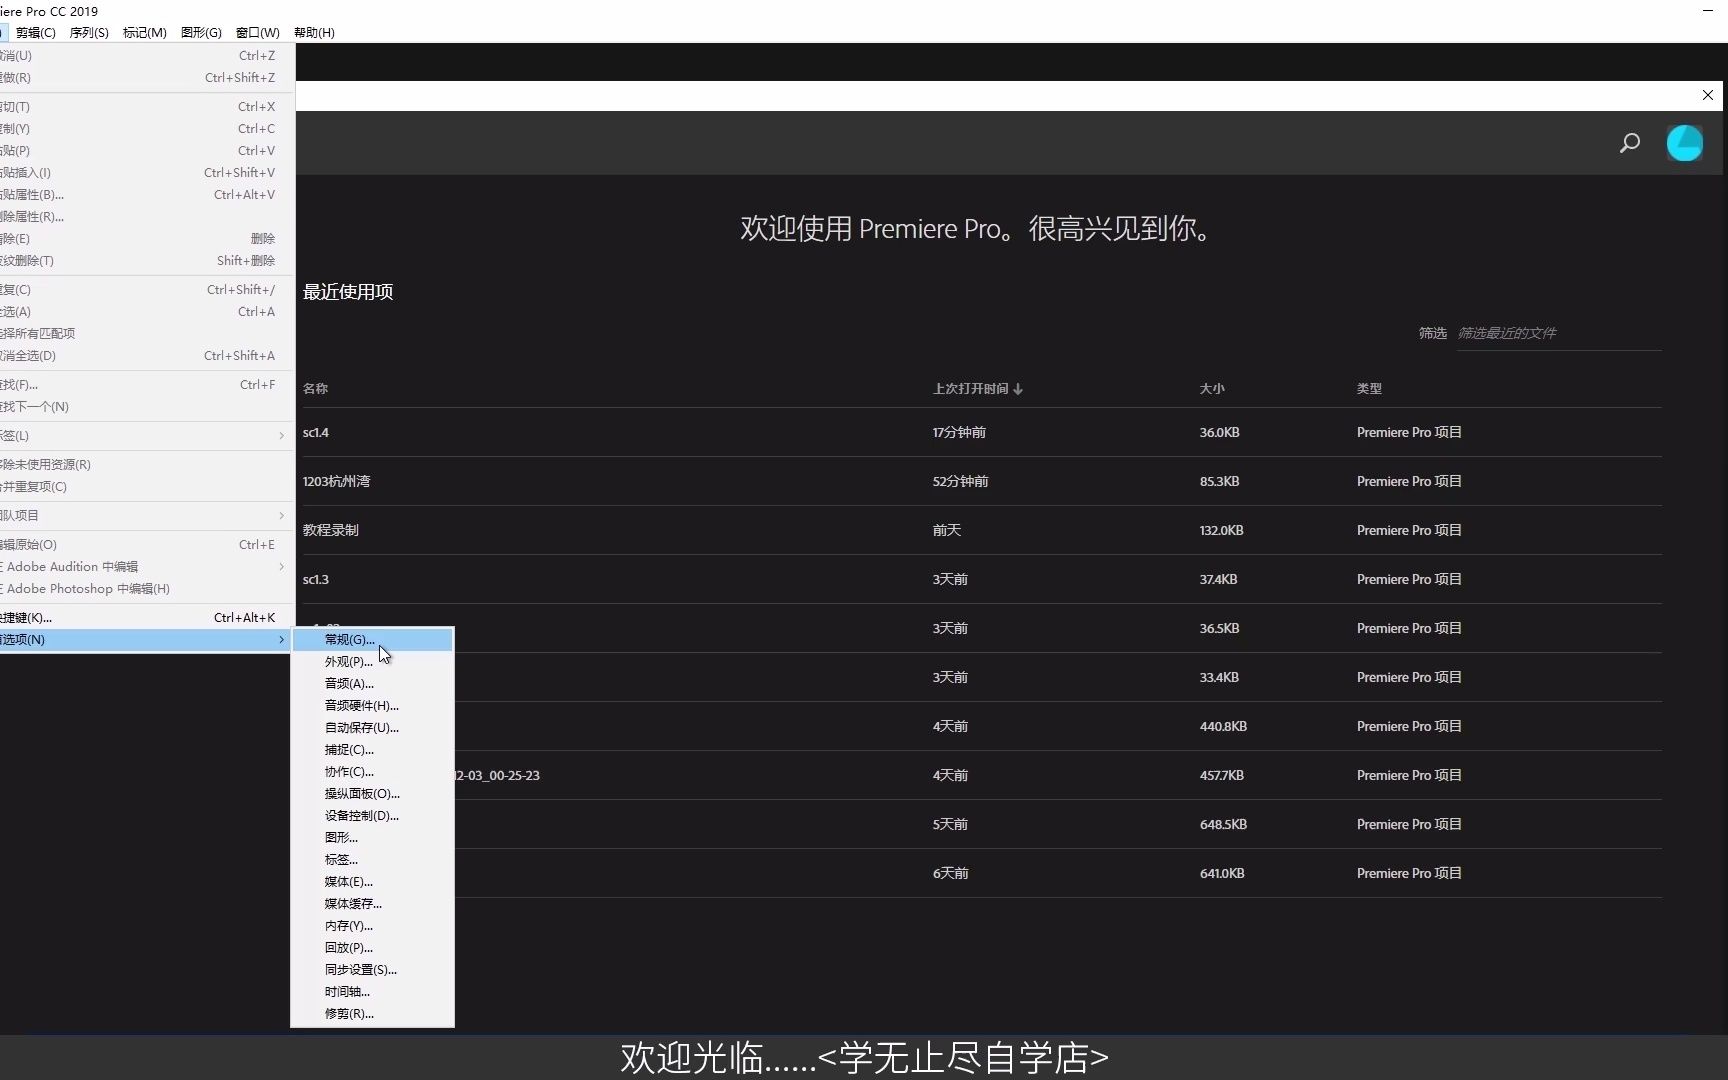Select the 648.5KB size cell
Screen dimensions: 1728x1080
click(1223, 824)
